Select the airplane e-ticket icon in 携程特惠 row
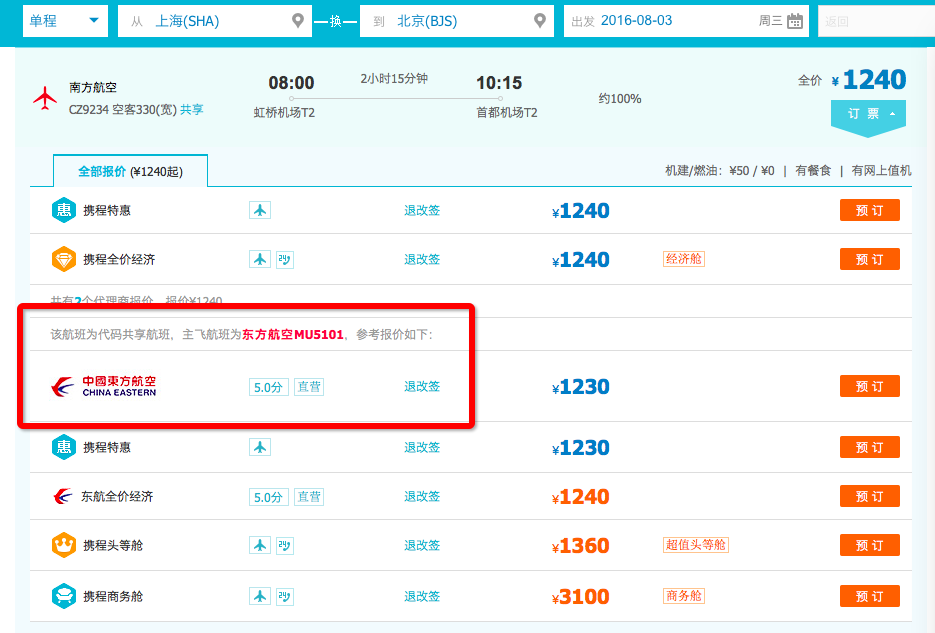The image size is (935, 633). (260, 210)
